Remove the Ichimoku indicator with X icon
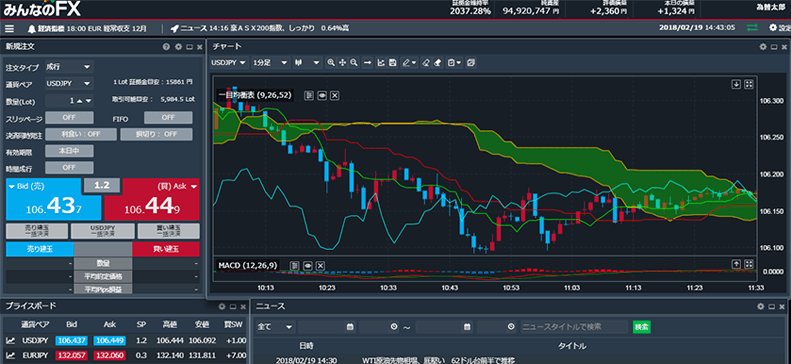 pyautogui.click(x=334, y=95)
